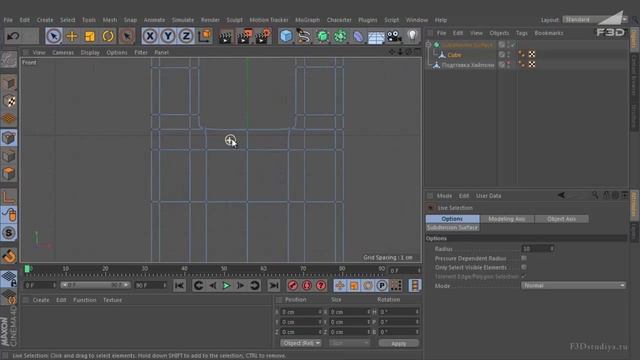Open Attribute Manager User Data menu
The height and width of the screenshot is (360, 640).
point(489,196)
